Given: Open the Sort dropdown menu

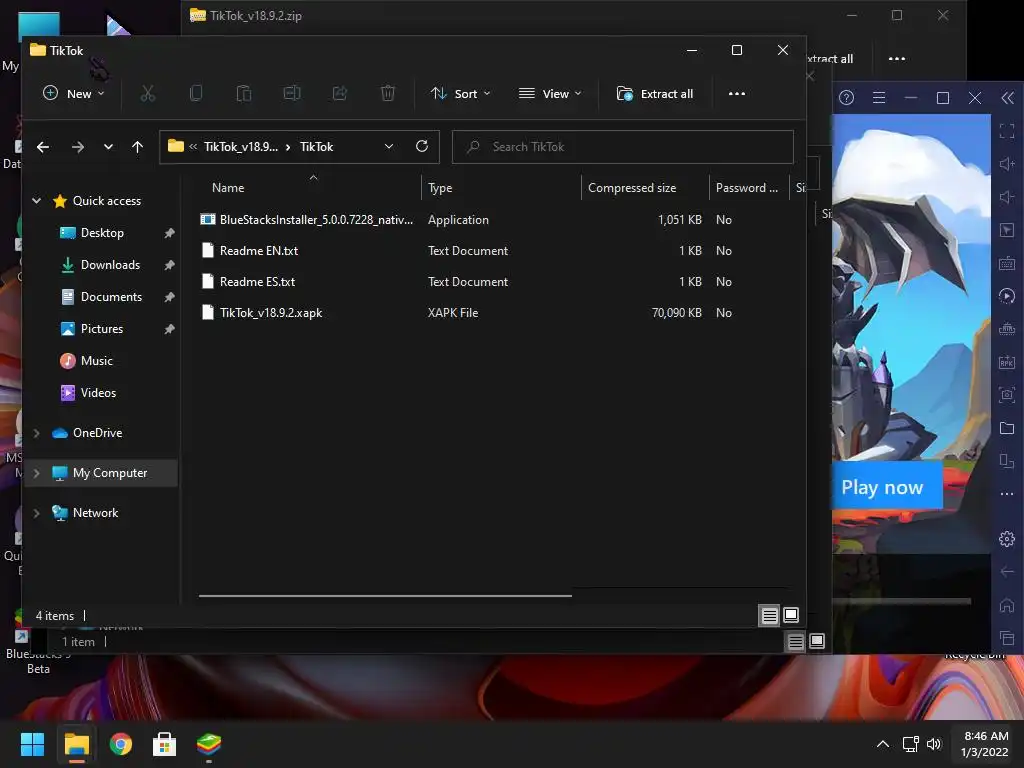Looking at the screenshot, I should pyautogui.click(x=460, y=93).
